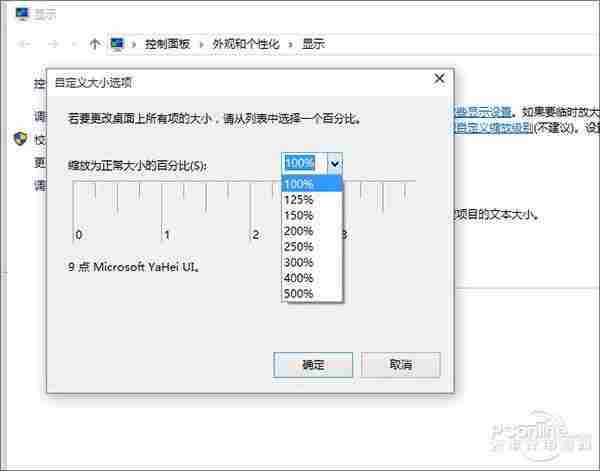The image size is (600, 471).
Task: Collapse the percentage dropdown arrow
Action: [x=335, y=163]
